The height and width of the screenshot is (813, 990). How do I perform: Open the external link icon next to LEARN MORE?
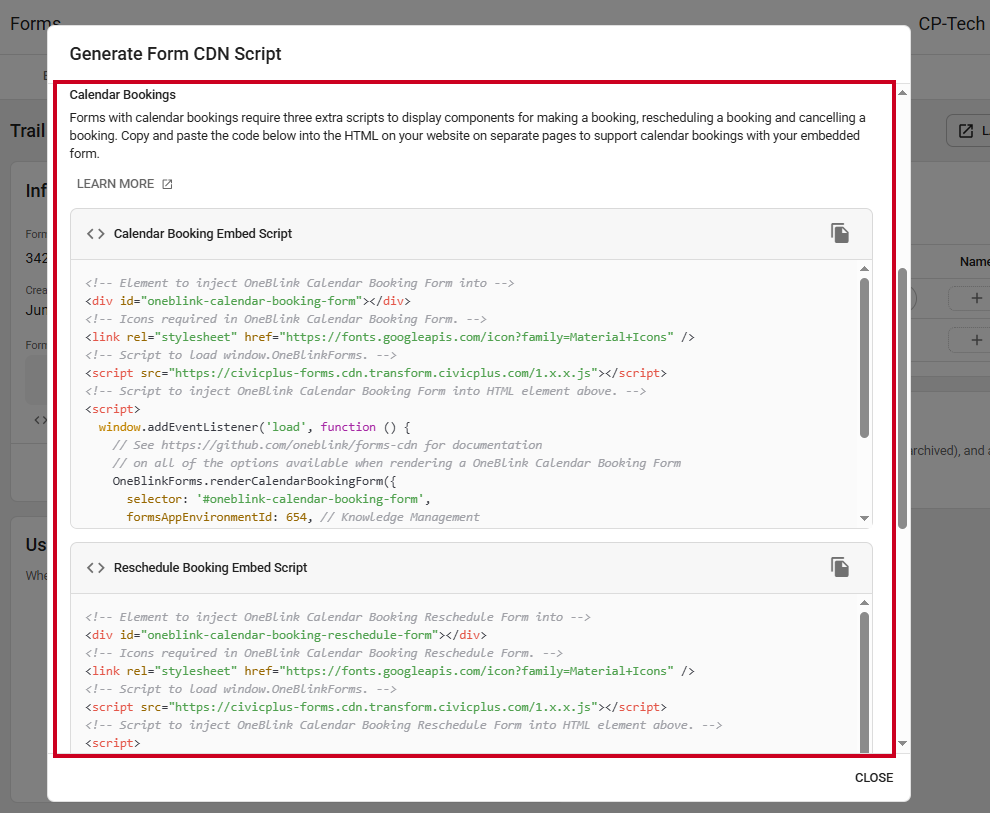click(167, 184)
